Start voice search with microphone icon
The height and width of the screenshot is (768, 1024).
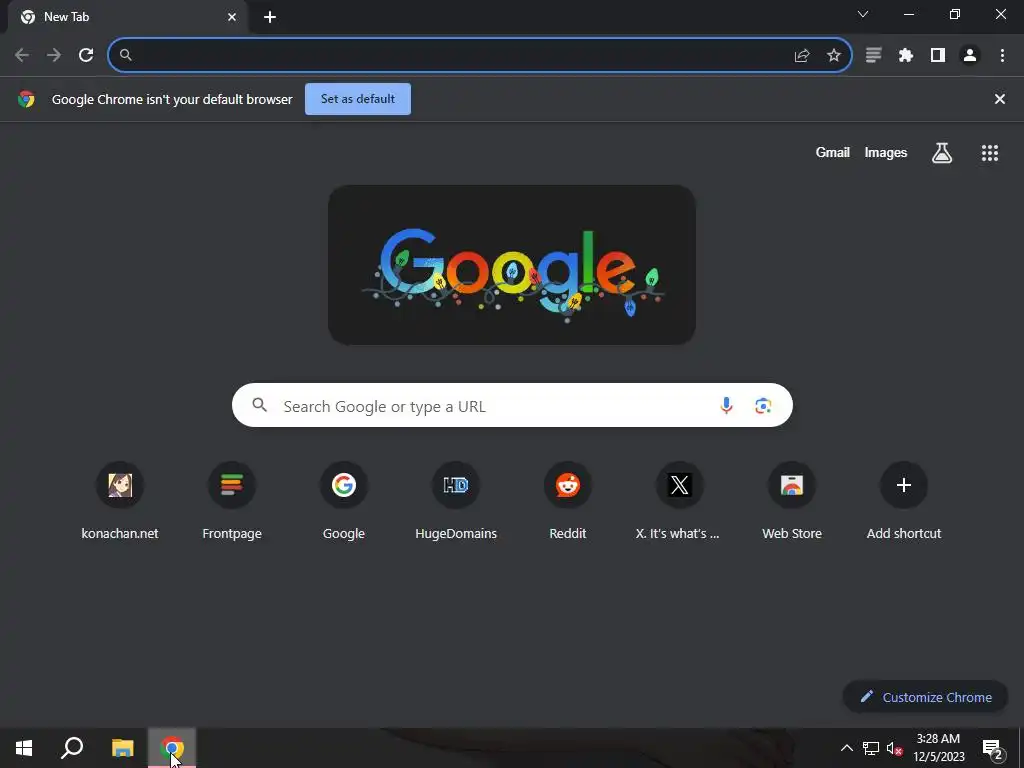click(x=726, y=406)
